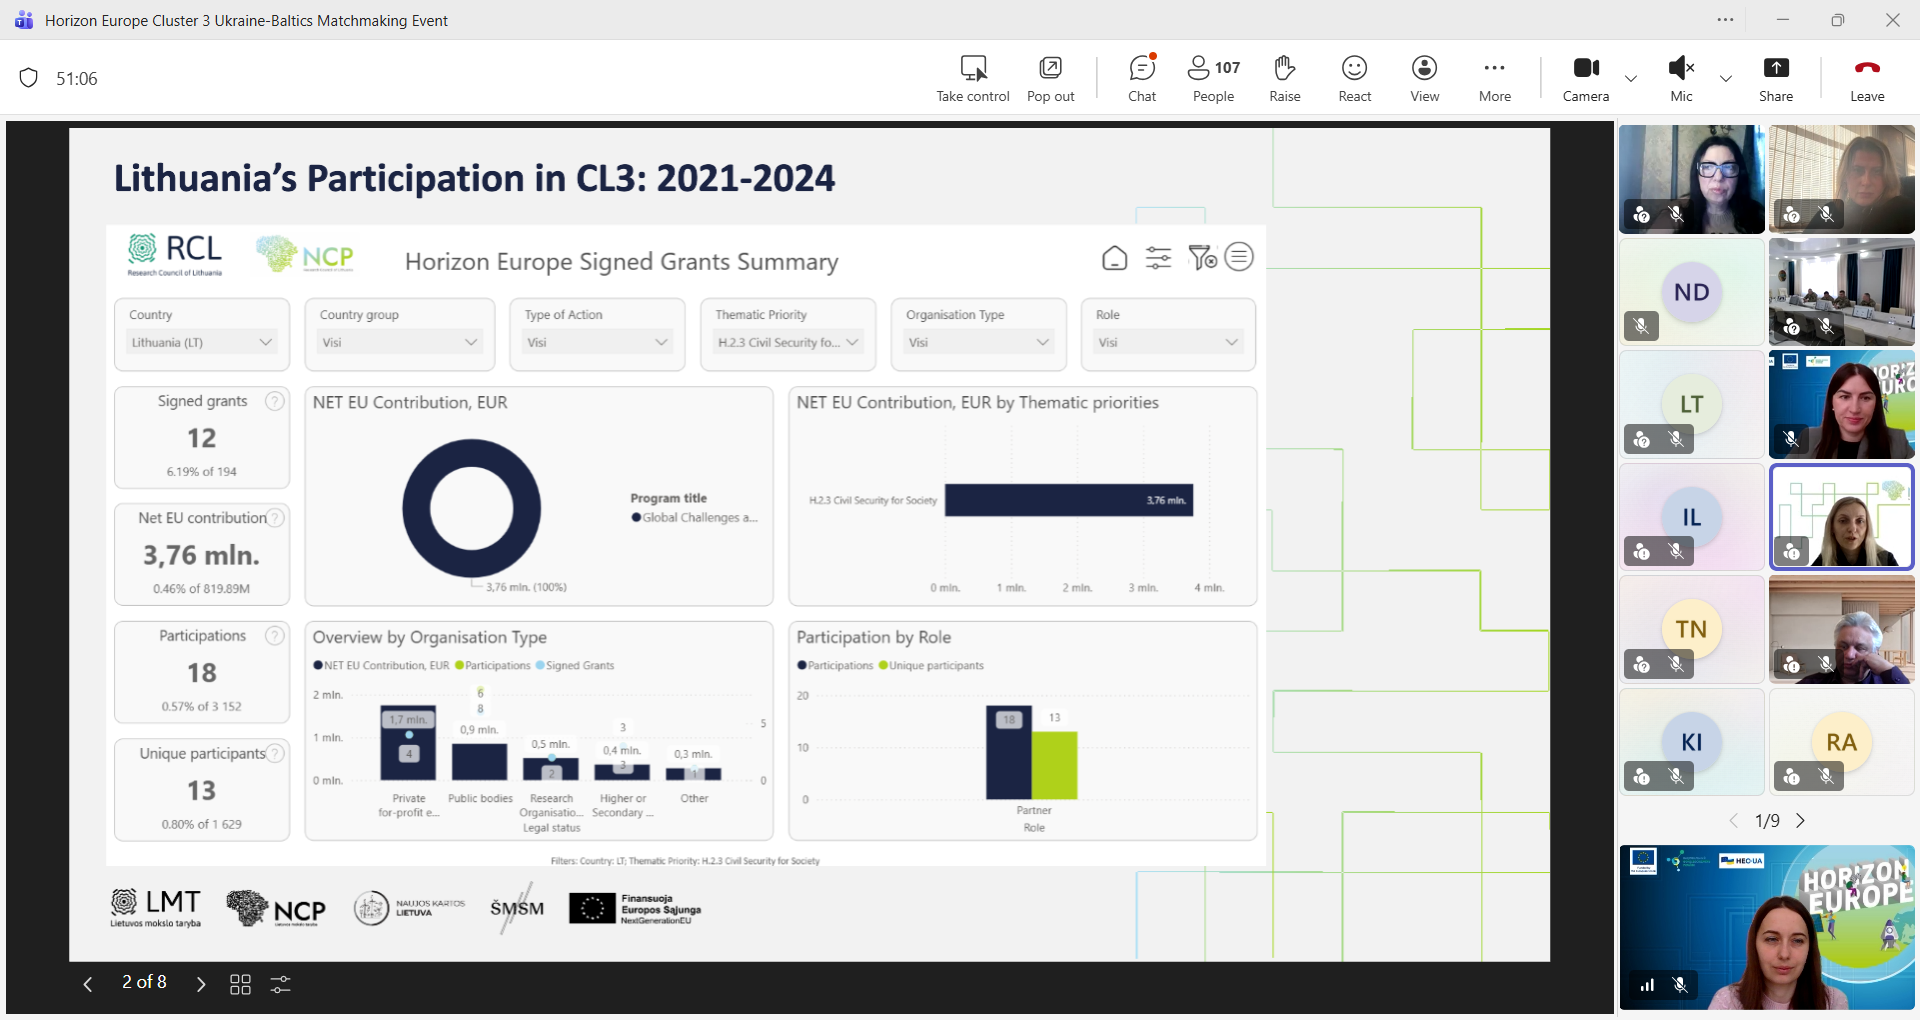Show the People participant list
1920x1020 pixels.
pos(1213,78)
